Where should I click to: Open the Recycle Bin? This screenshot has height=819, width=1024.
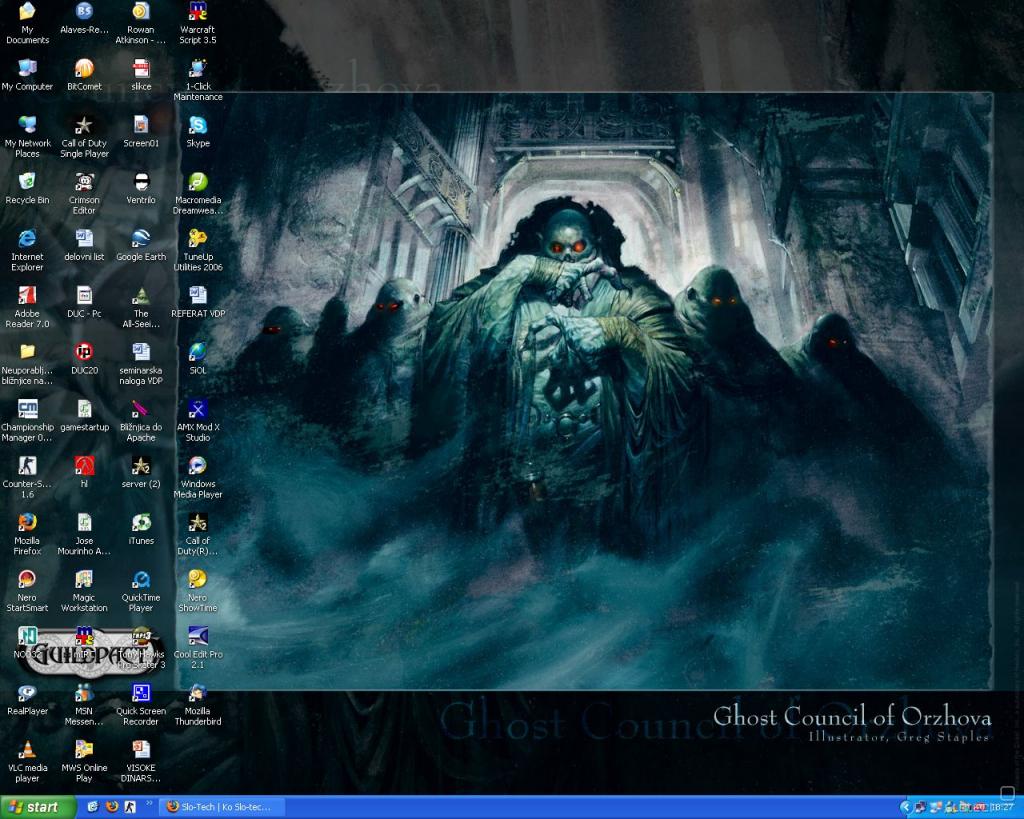point(27,188)
